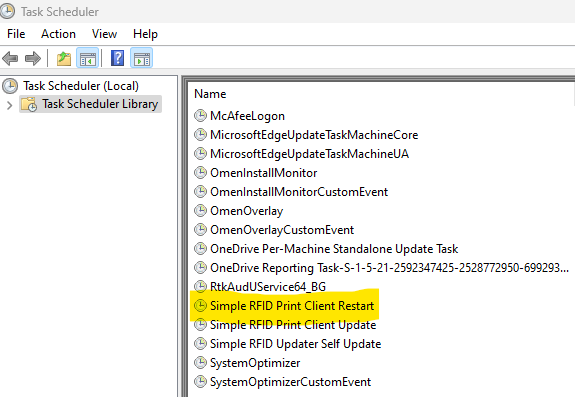Select Task Scheduler (Local) in the tree
Viewport: 575px width, 397px height.
click(81, 86)
